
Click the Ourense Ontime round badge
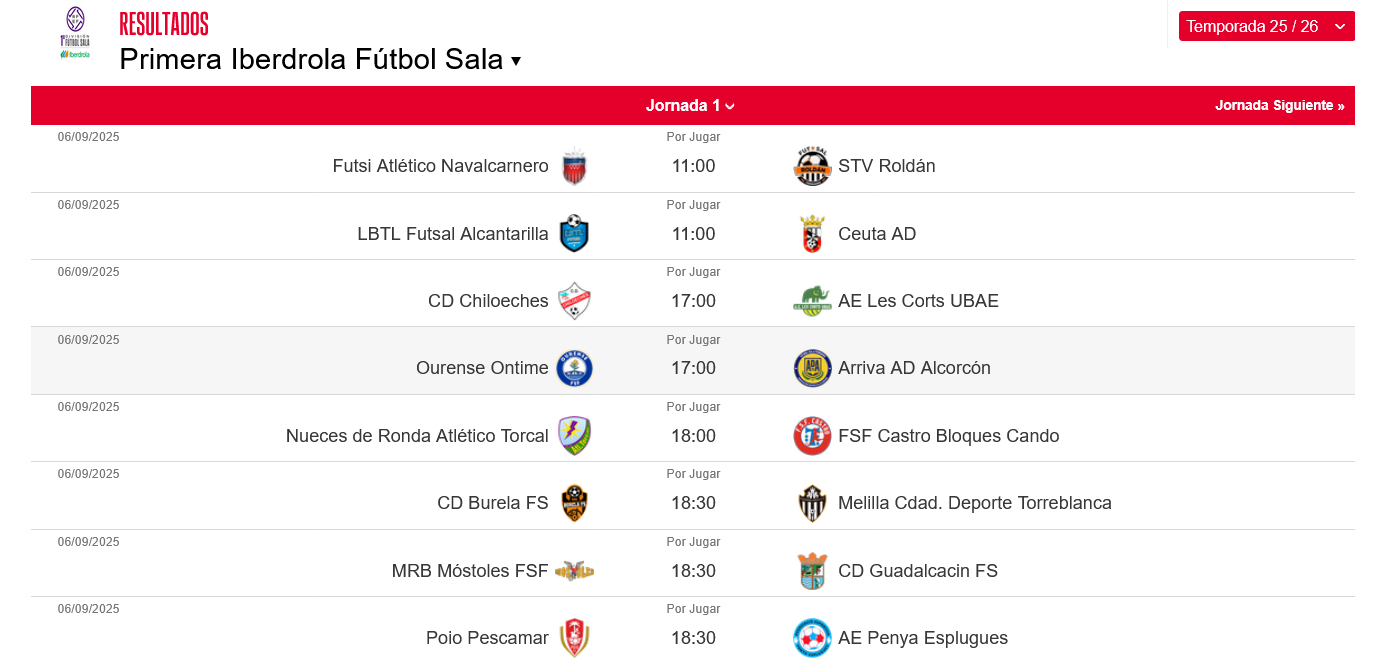tap(574, 368)
